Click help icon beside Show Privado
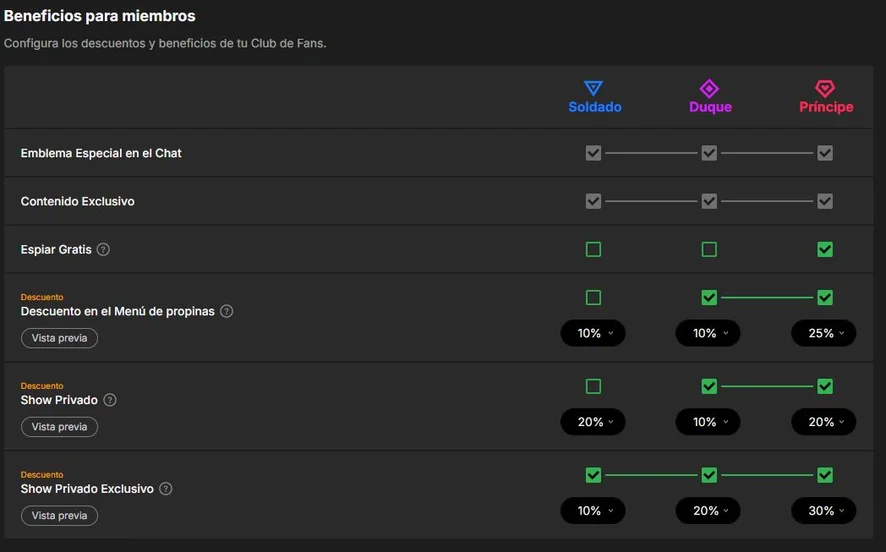The height and width of the screenshot is (552, 886). point(110,399)
